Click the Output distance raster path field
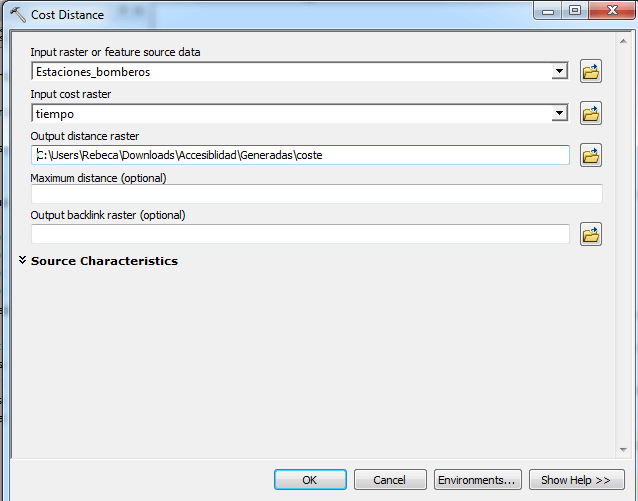638x501 pixels. click(300, 155)
